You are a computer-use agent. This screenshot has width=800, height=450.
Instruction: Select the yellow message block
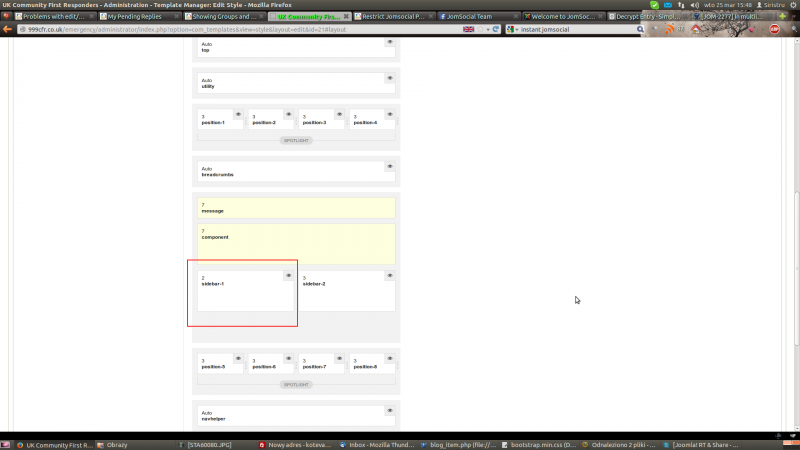pyautogui.click(x=296, y=208)
